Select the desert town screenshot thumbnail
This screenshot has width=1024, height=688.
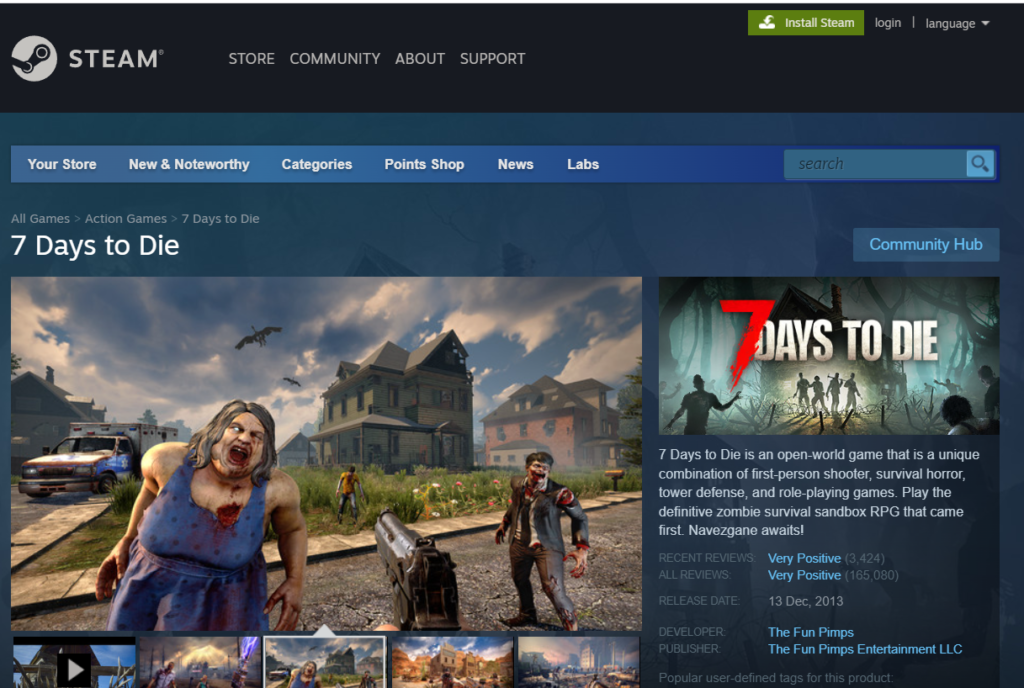(452, 663)
